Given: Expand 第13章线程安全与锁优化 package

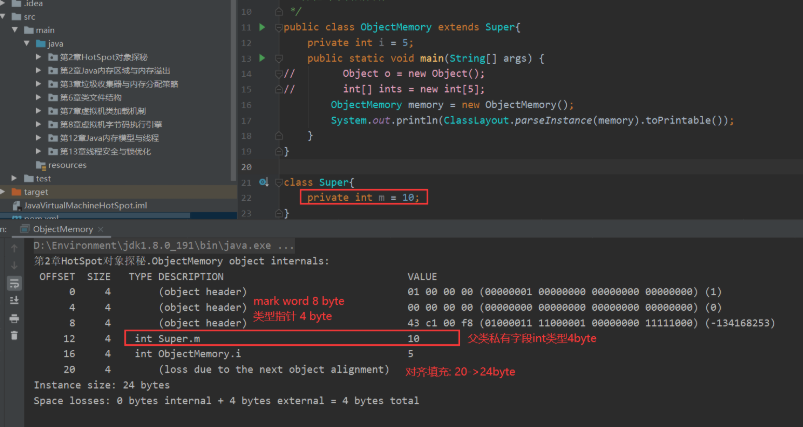Looking at the screenshot, I should point(38,152).
